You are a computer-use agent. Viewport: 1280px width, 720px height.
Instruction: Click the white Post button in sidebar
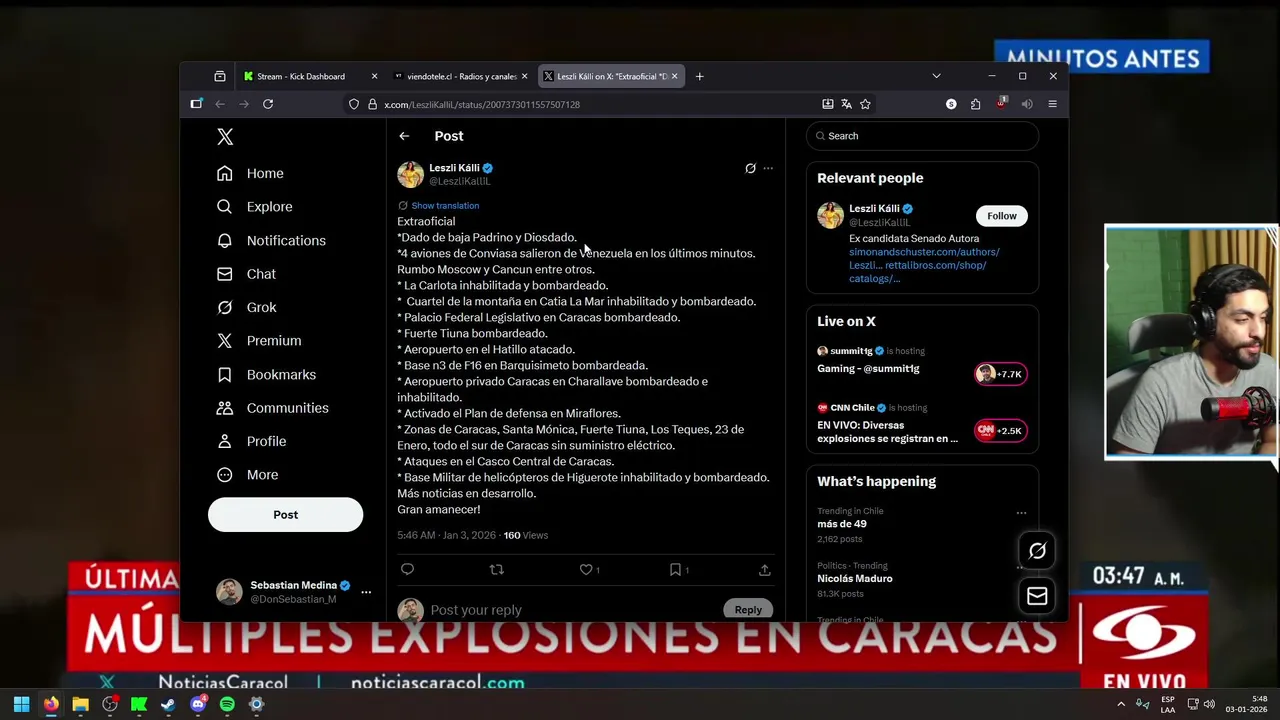(x=285, y=514)
